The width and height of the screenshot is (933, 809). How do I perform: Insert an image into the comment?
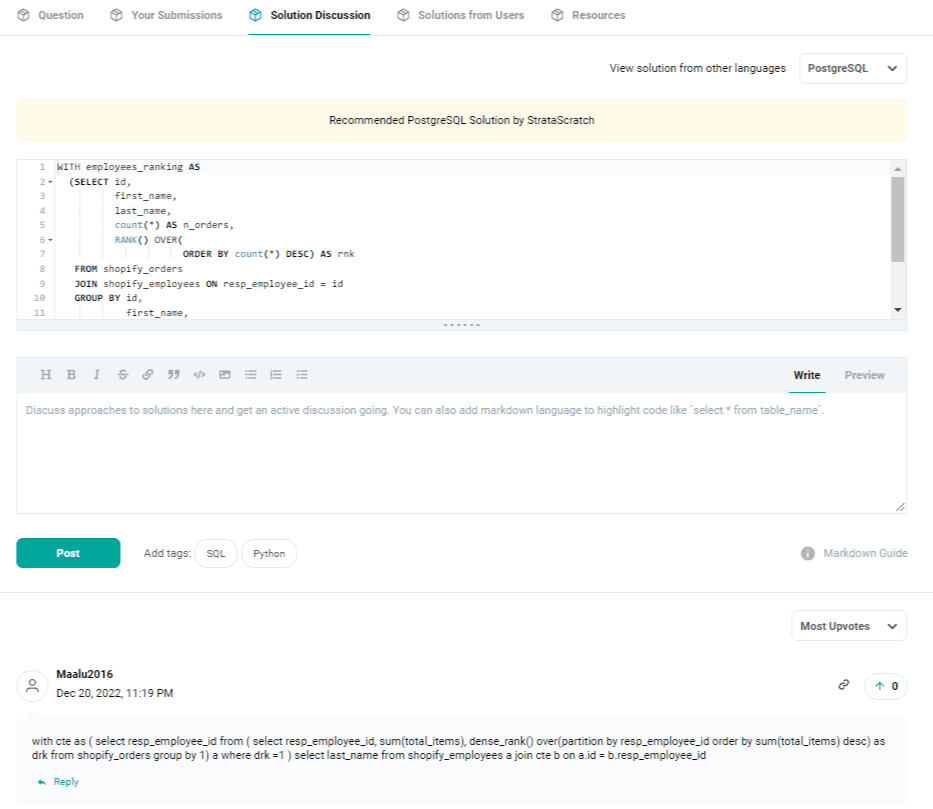(x=224, y=374)
